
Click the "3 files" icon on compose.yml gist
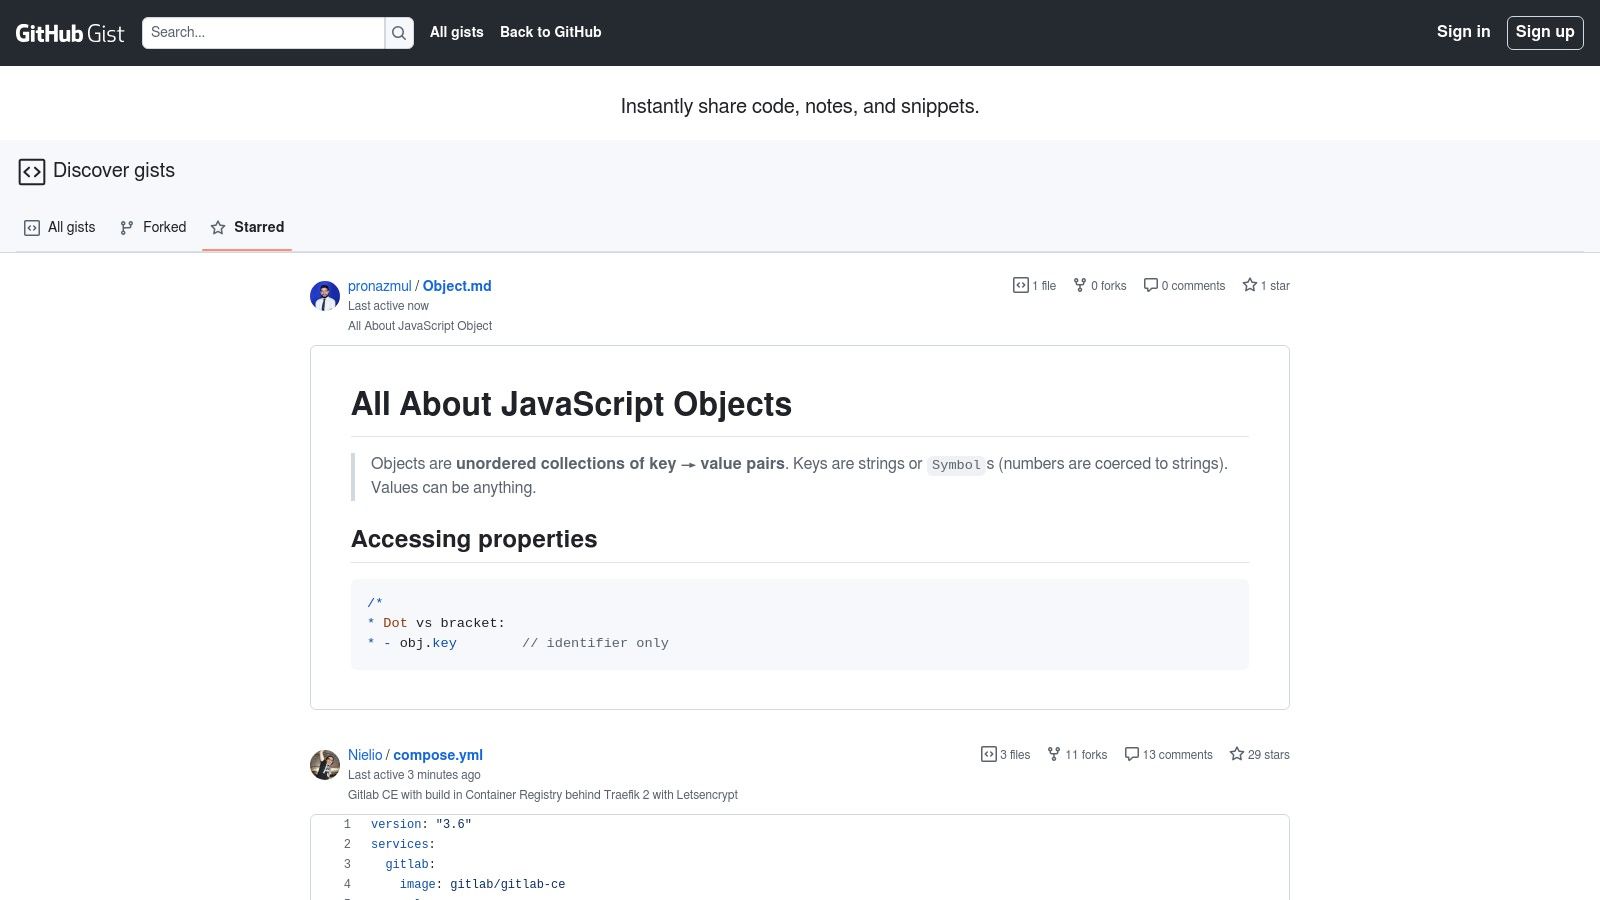pyautogui.click(x=988, y=754)
